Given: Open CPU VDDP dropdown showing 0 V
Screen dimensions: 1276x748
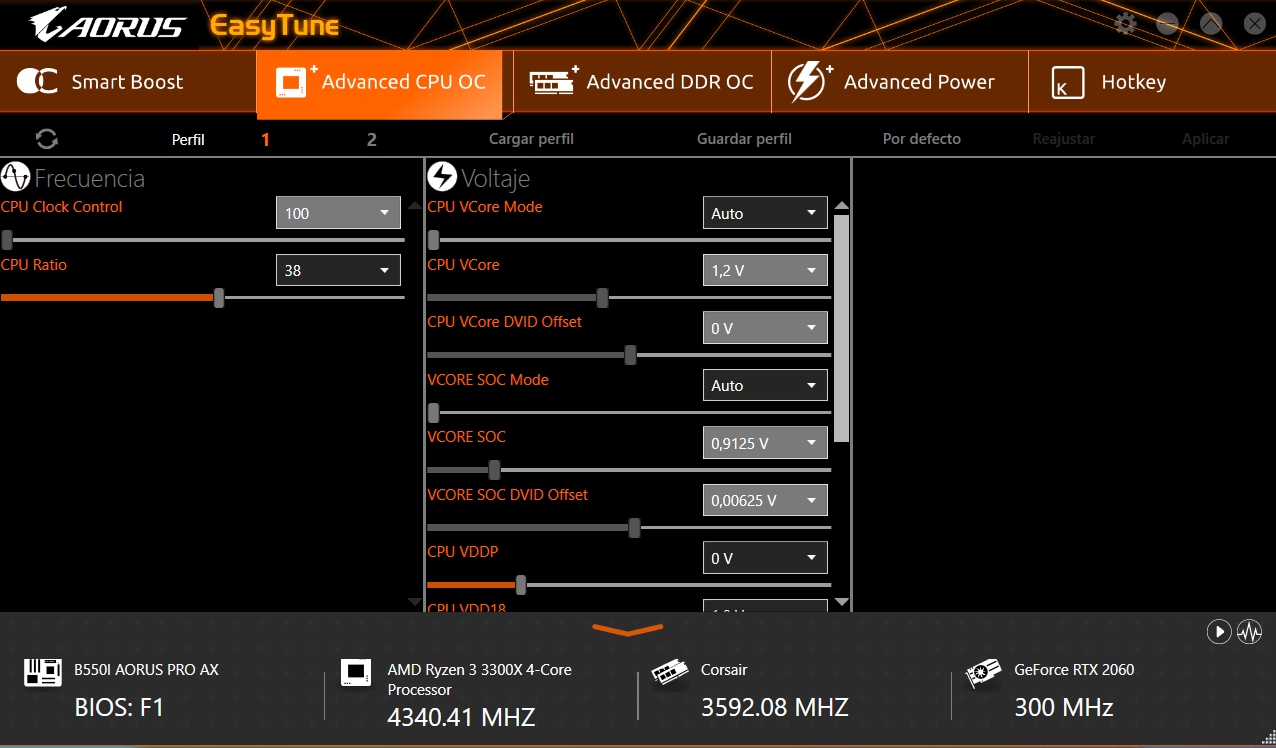Looking at the screenshot, I should (765, 558).
